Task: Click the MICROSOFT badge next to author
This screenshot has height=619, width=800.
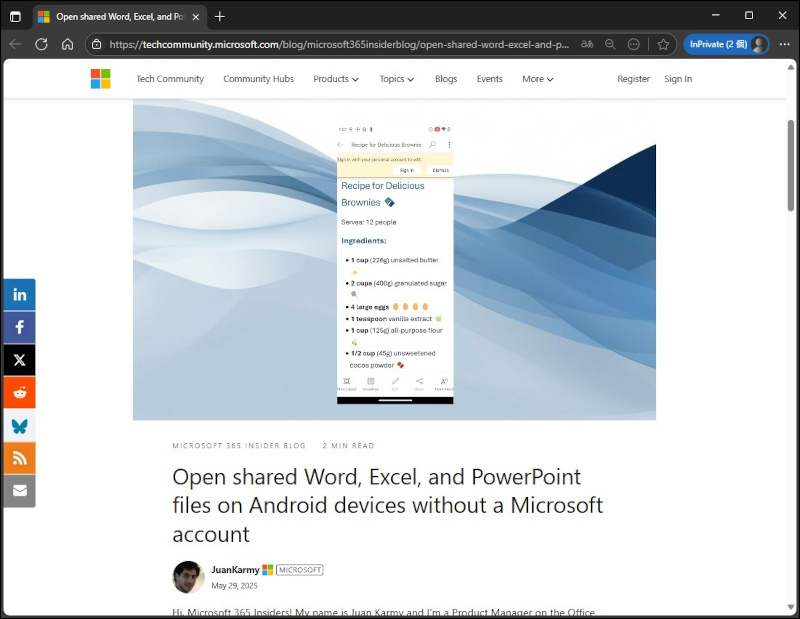Action: (299, 570)
